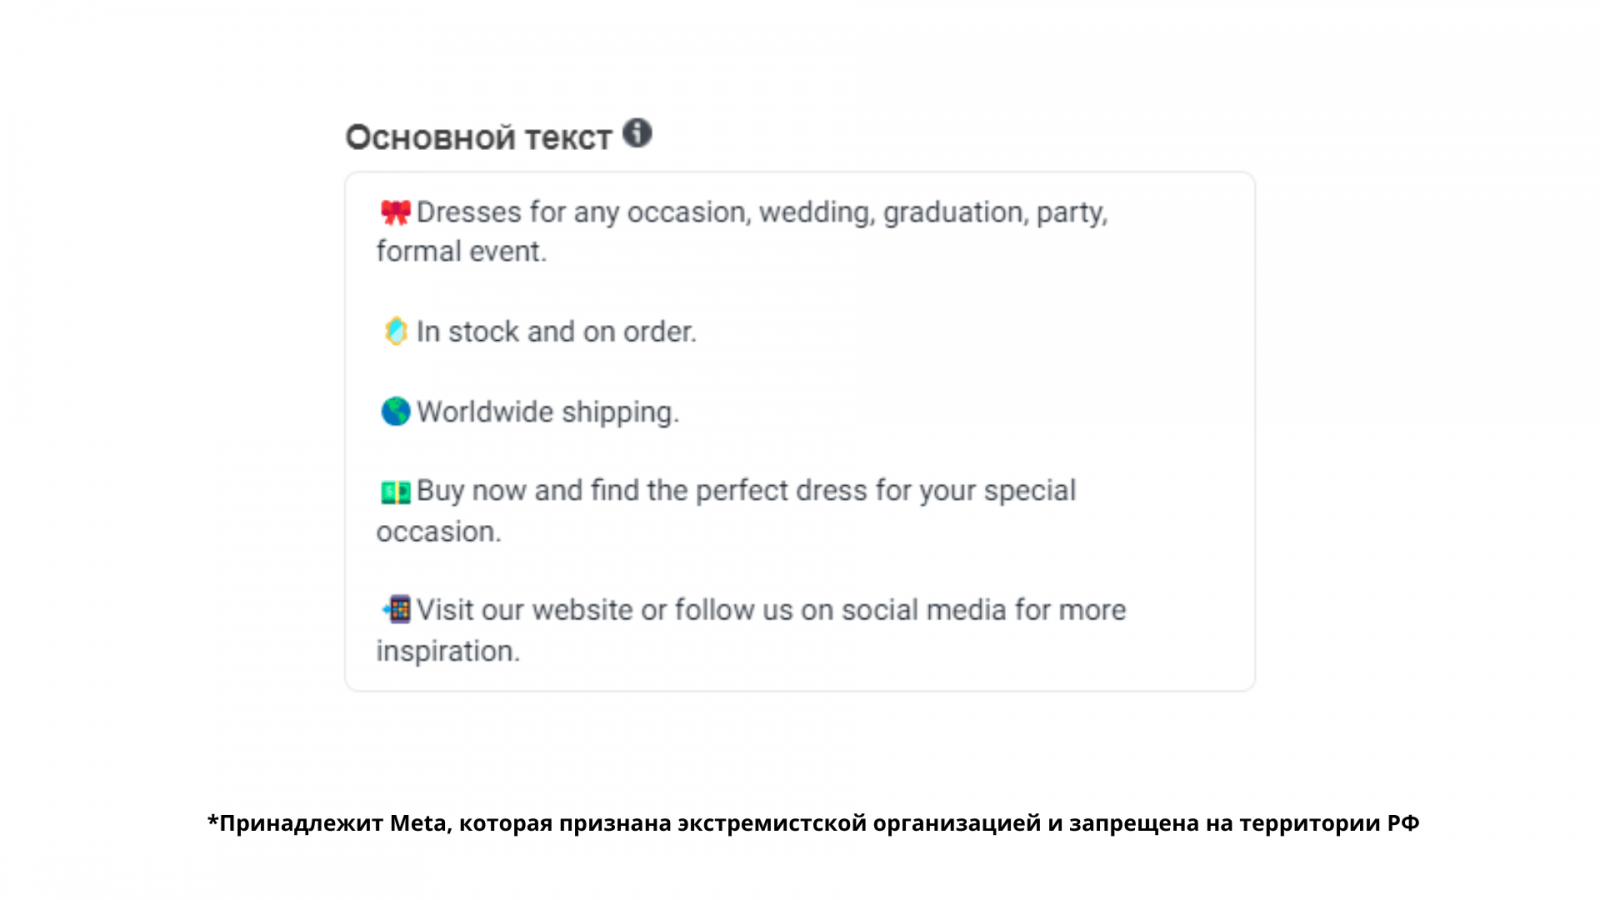Image resolution: width=1600 pixels, height=900 pixels.
Task: Click the line 'Visit our website or follow us'
Action: pyautogui.click(x=770, y=609)
